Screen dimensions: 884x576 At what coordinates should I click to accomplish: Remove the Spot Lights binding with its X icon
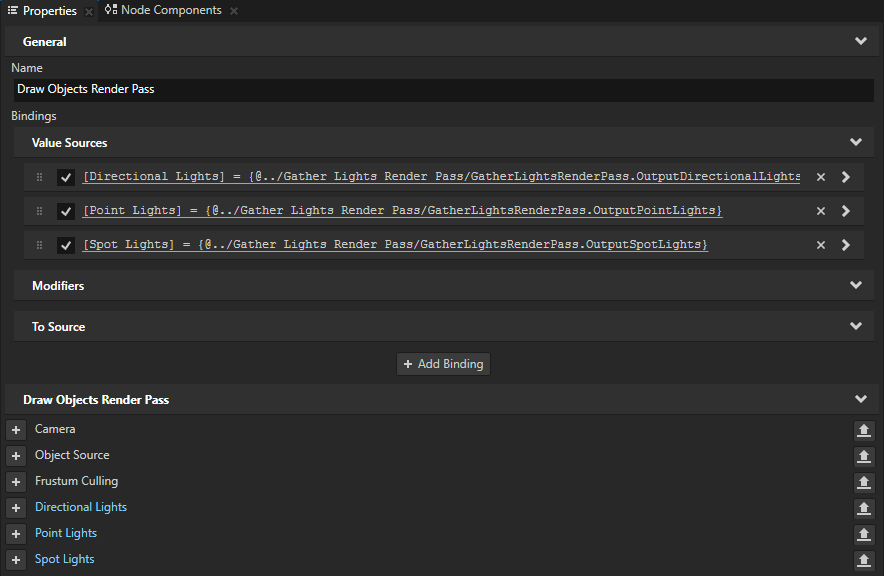tap(820, 244)
